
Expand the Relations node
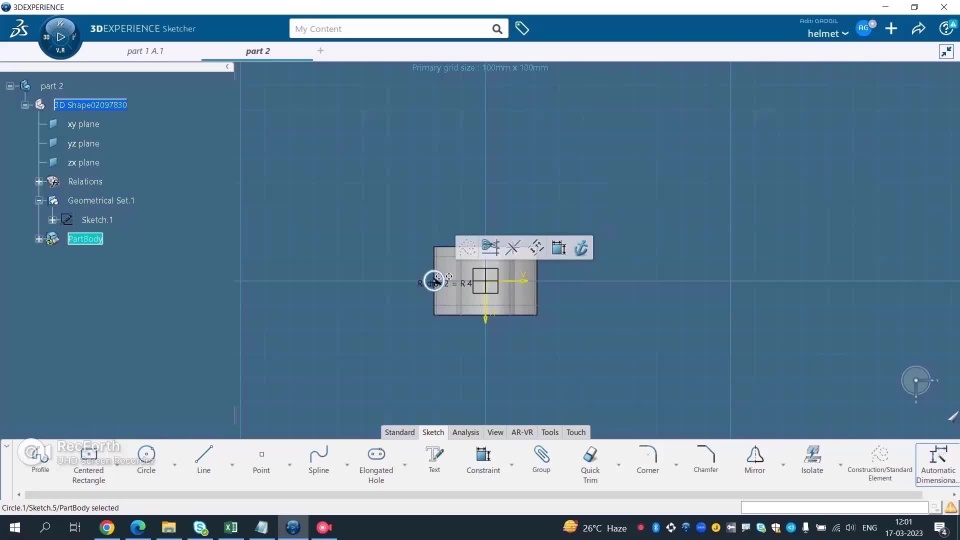click(39, 182)
